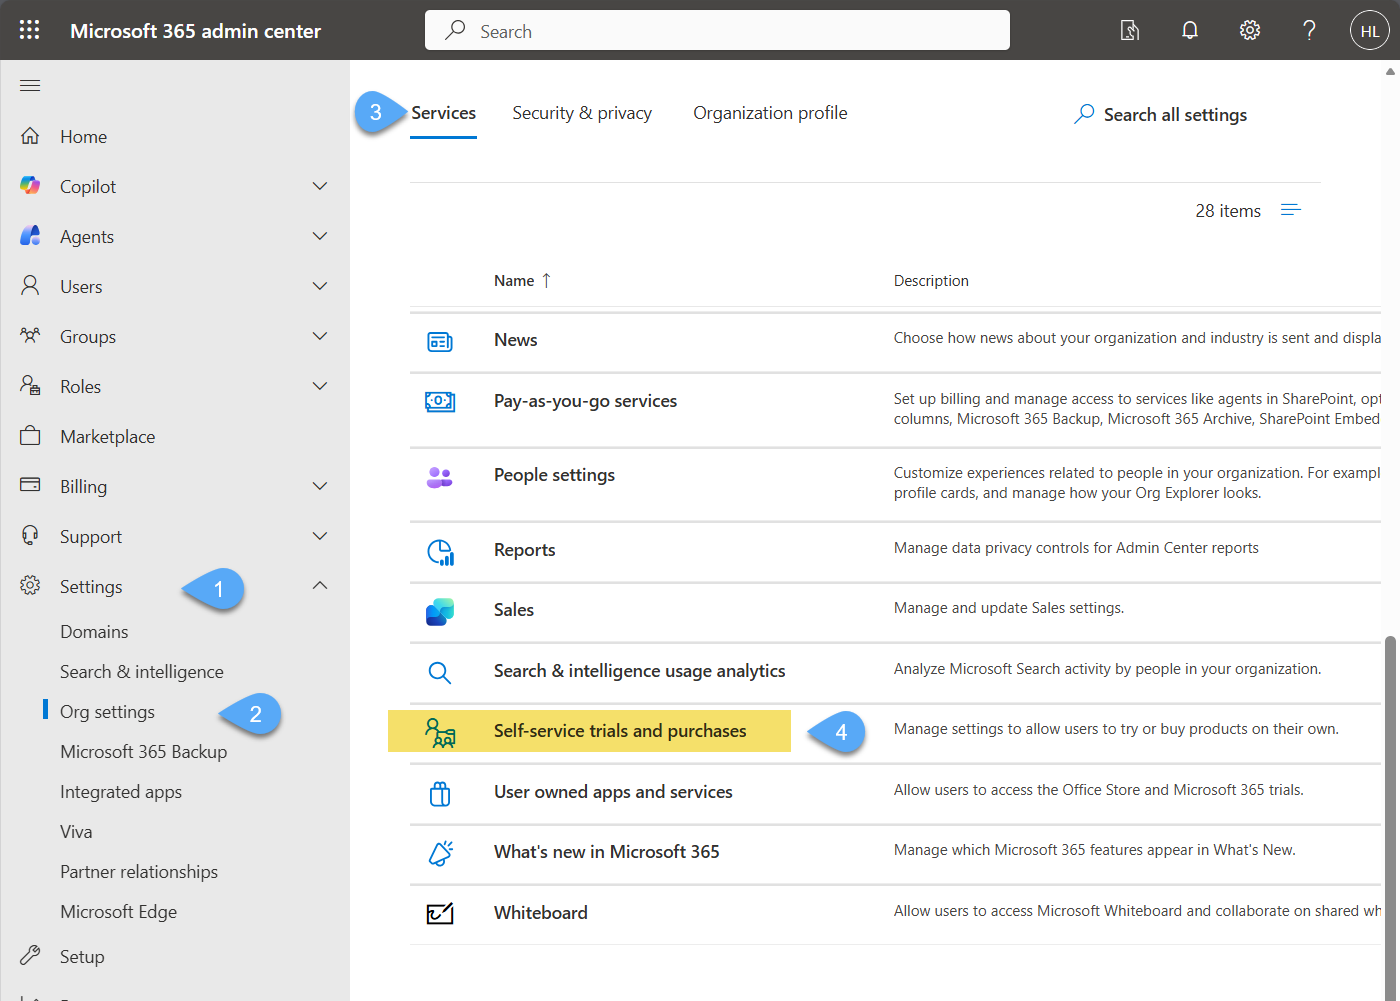Viewport: 1400px width, 1001px height.
Task: Click the Reports chart icon
Action: click(440, 552)
